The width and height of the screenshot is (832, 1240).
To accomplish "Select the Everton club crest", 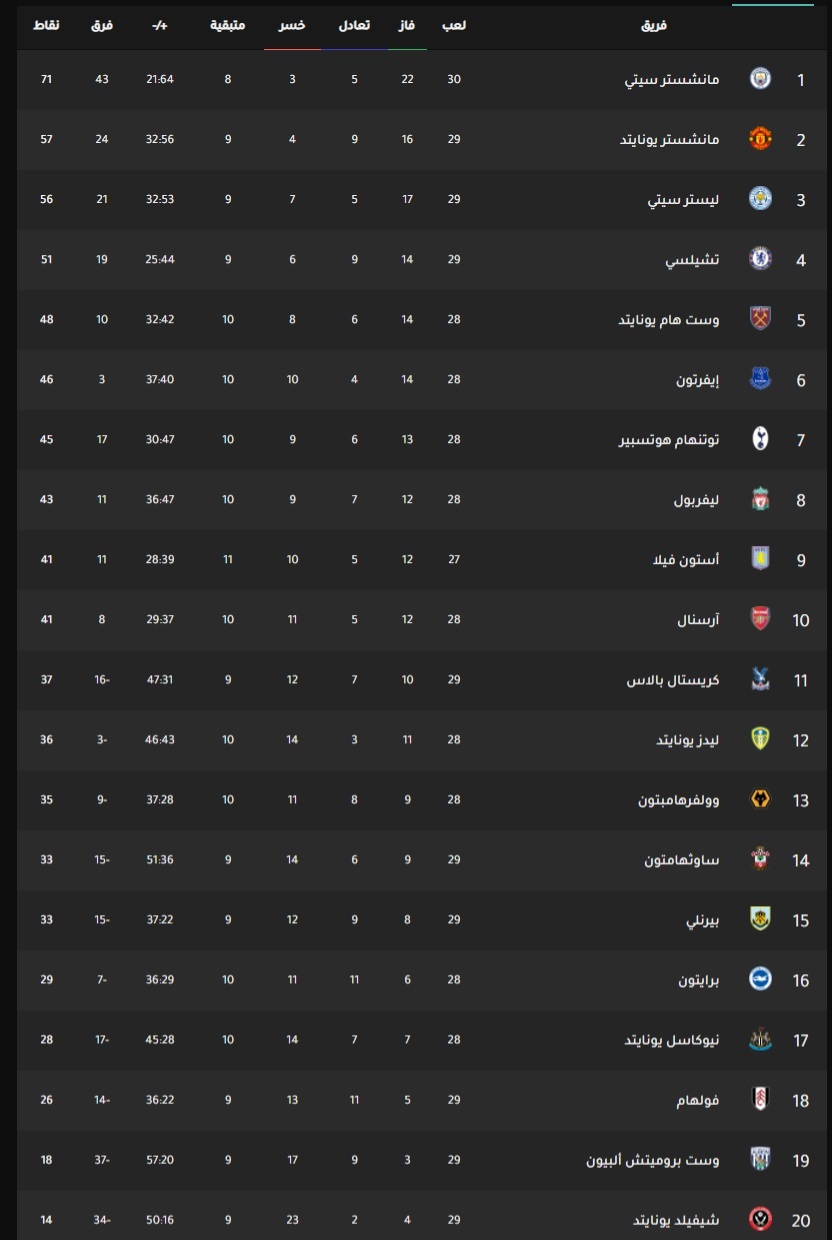I will click(x=760, y=379).
